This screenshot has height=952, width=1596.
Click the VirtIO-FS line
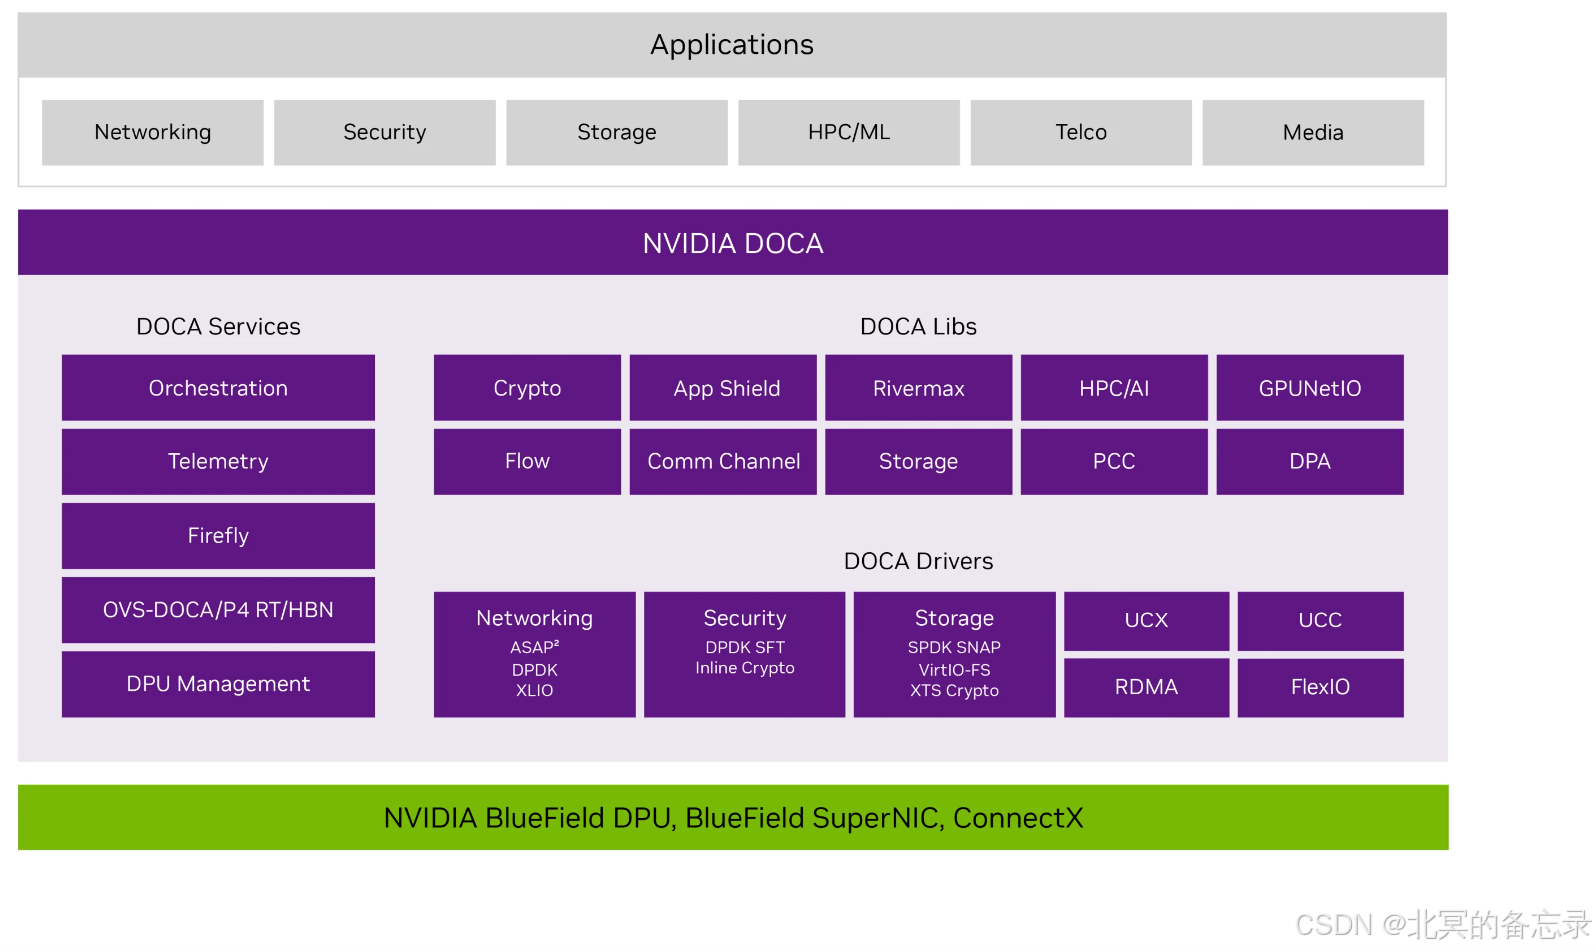coord(954,670)
